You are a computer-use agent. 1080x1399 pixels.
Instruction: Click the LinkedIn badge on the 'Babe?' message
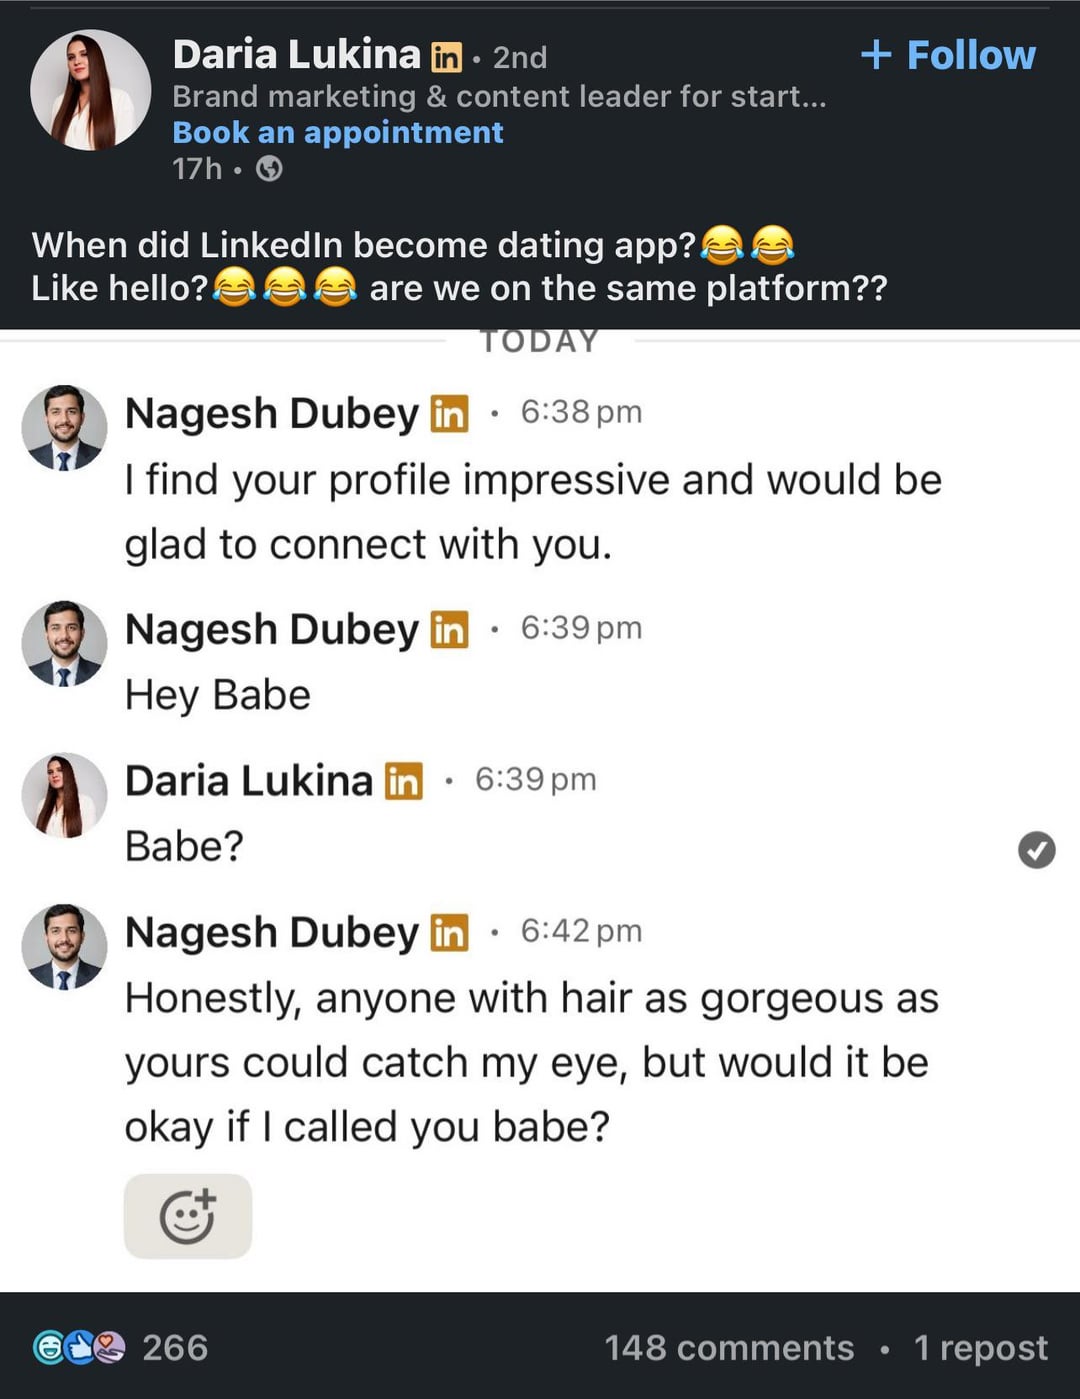(404, 781)
